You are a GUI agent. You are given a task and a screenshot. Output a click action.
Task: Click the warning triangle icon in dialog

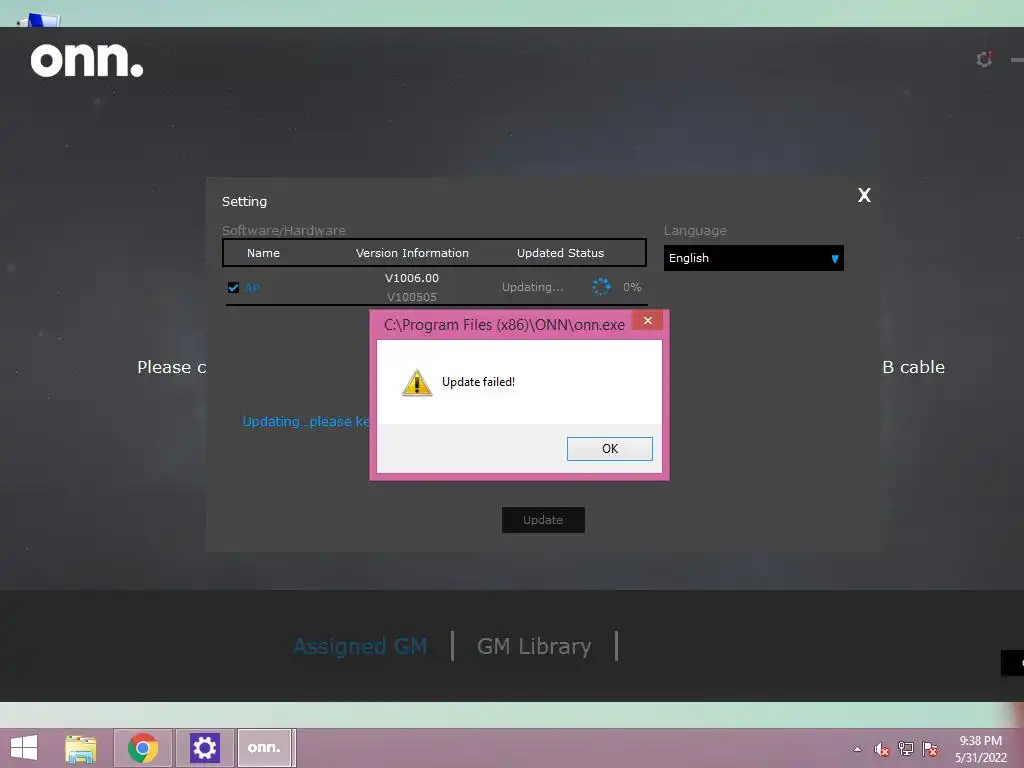(417, 383)
